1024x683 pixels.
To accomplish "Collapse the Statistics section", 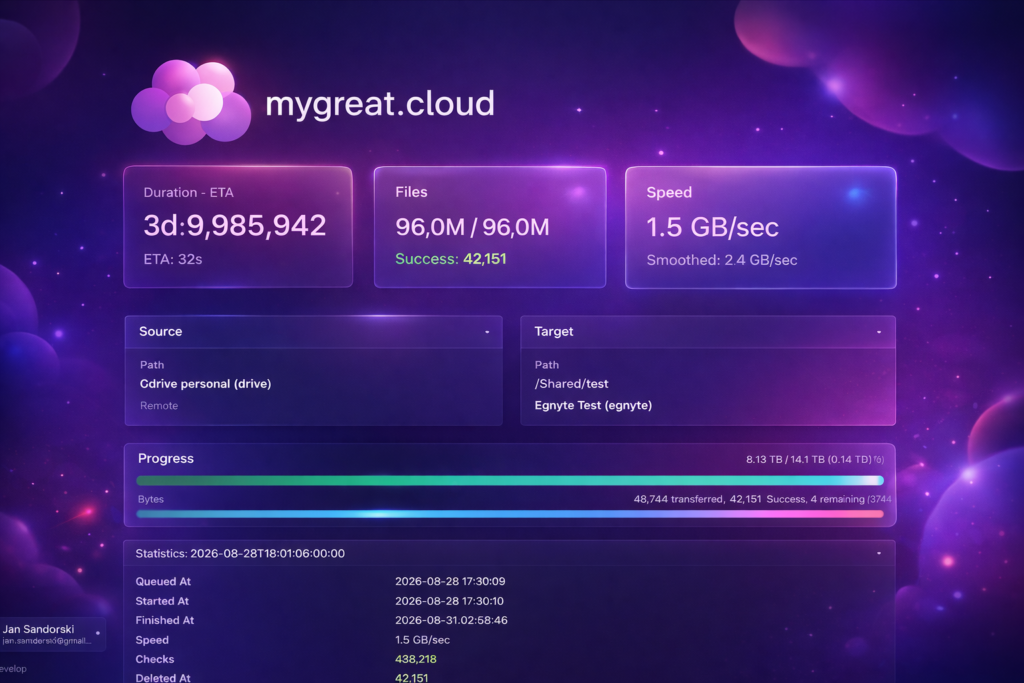I will 879,553.
